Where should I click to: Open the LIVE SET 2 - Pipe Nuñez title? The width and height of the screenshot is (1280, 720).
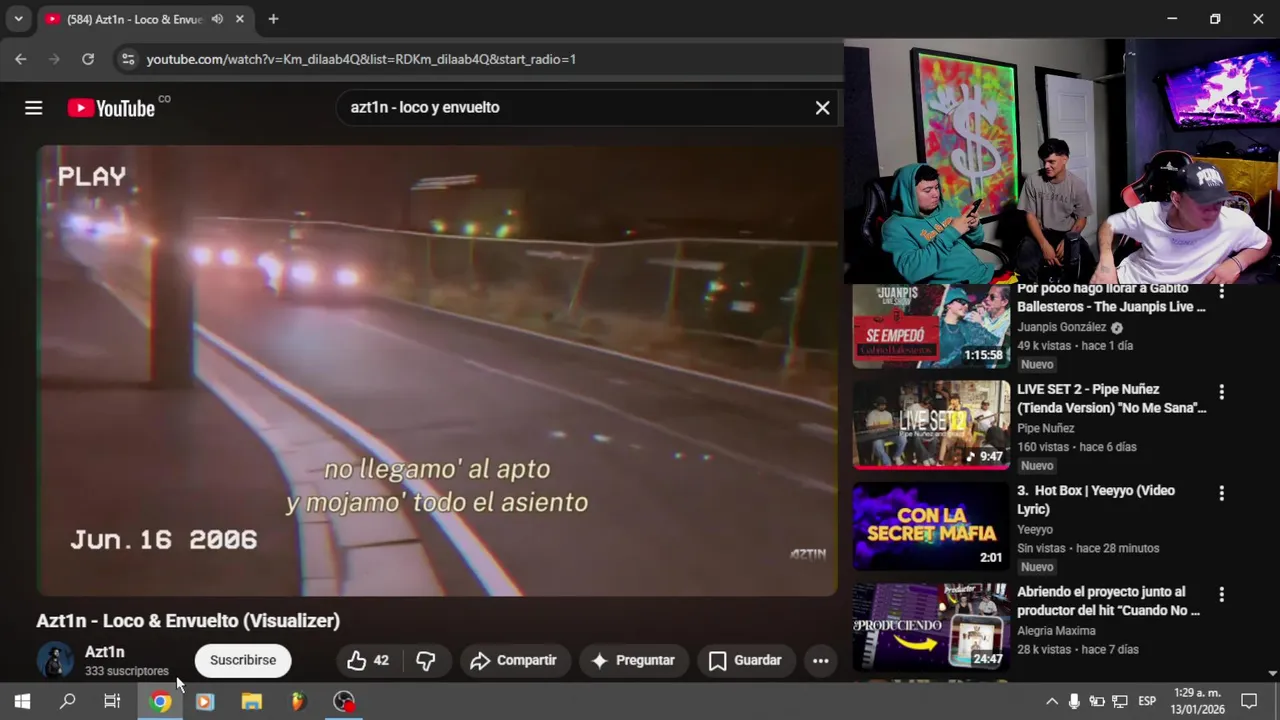(1112, 398)
